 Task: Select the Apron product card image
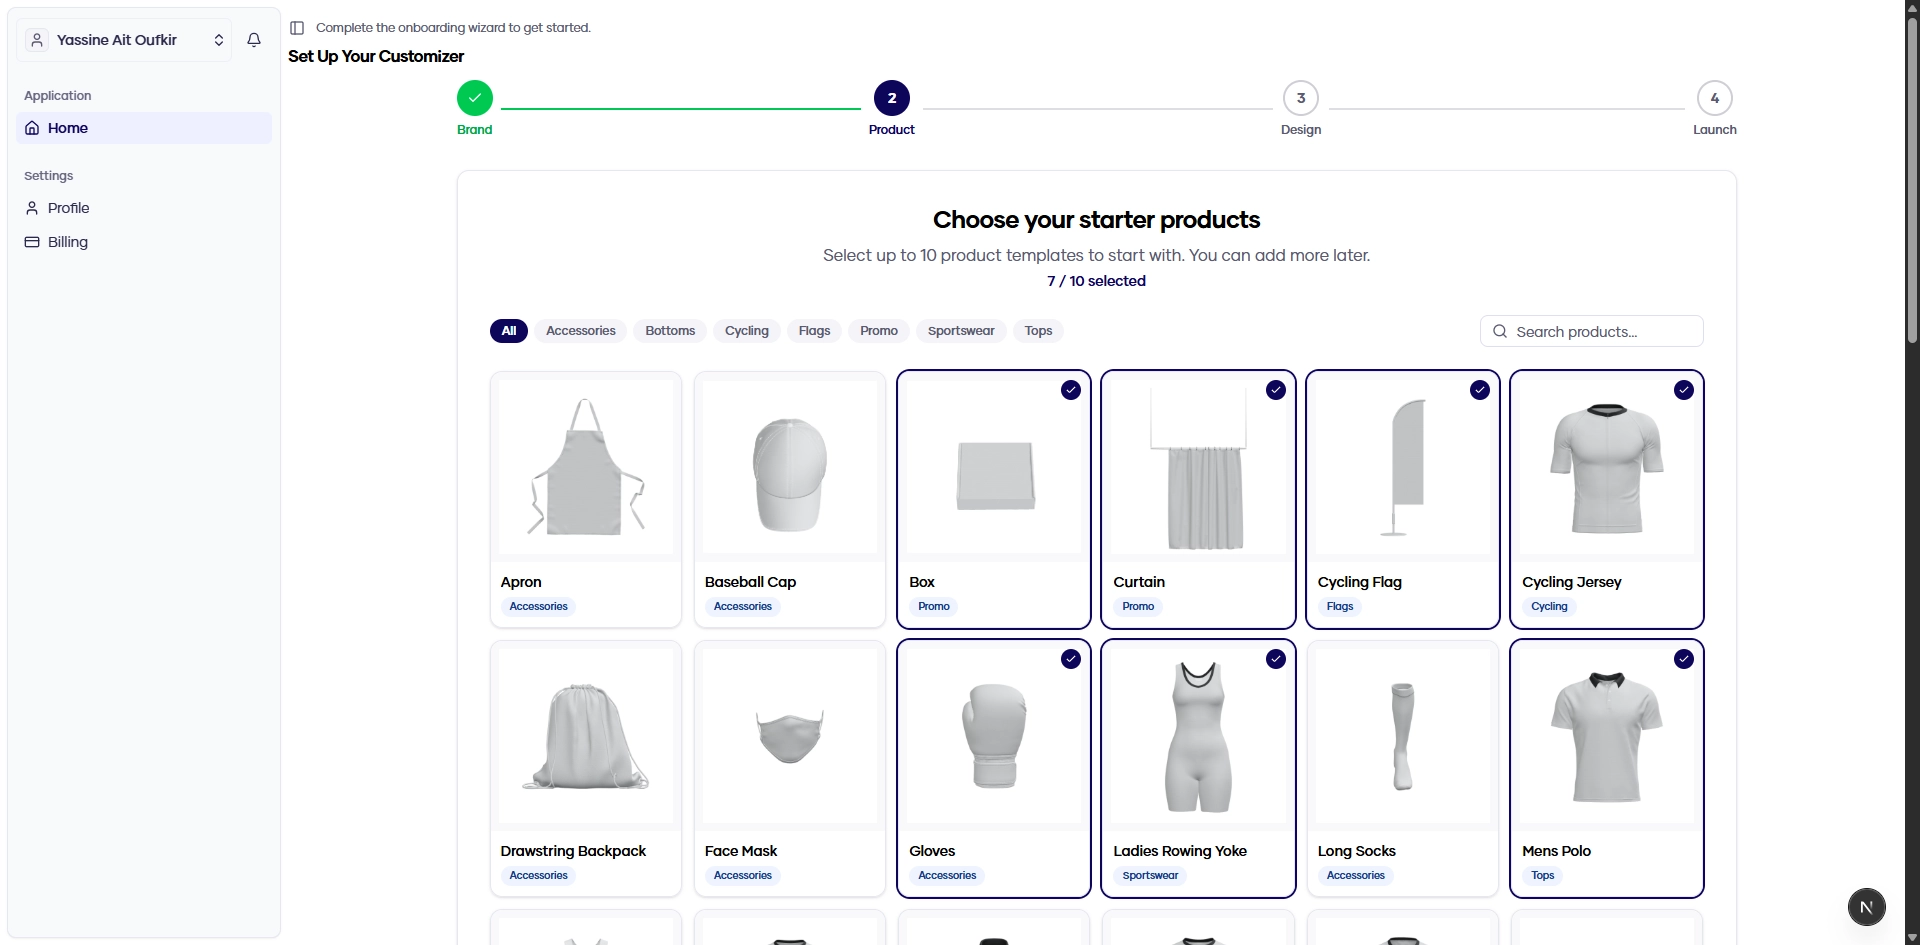point(586,467)
